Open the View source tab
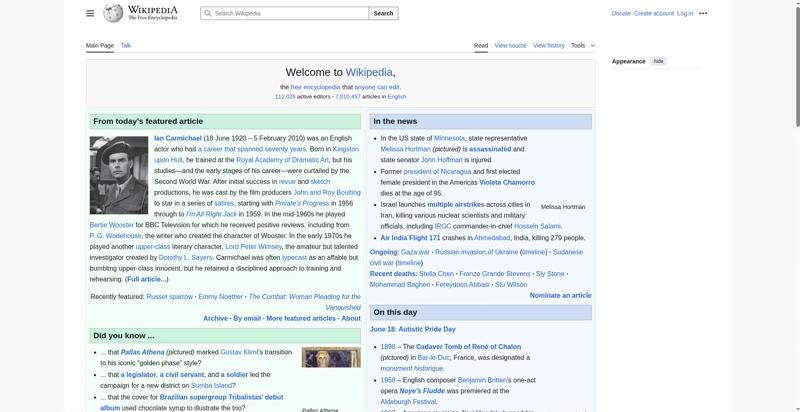This screenshot has width=800, height=412. pyautogui.click(x=510, y=45)
